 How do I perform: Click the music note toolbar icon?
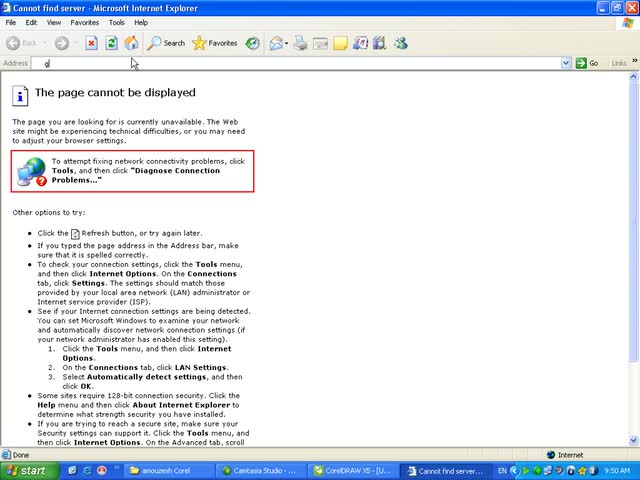(x=360, y=43)
